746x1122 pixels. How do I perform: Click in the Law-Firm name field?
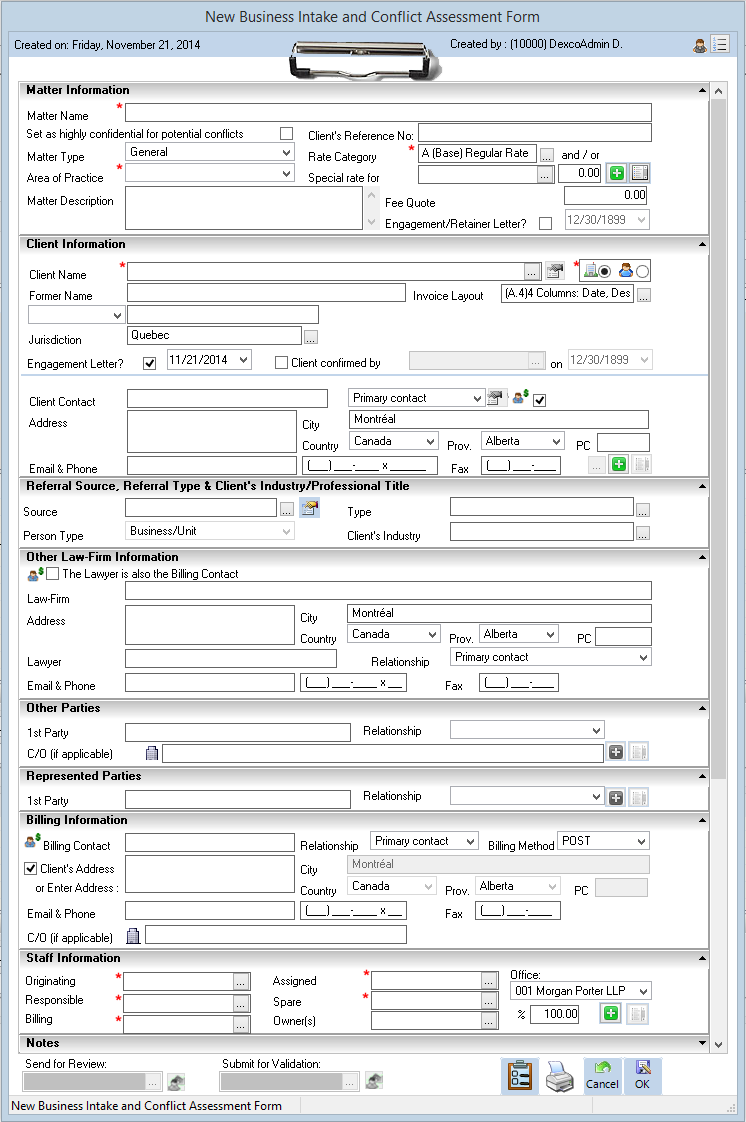coord(388,590)
